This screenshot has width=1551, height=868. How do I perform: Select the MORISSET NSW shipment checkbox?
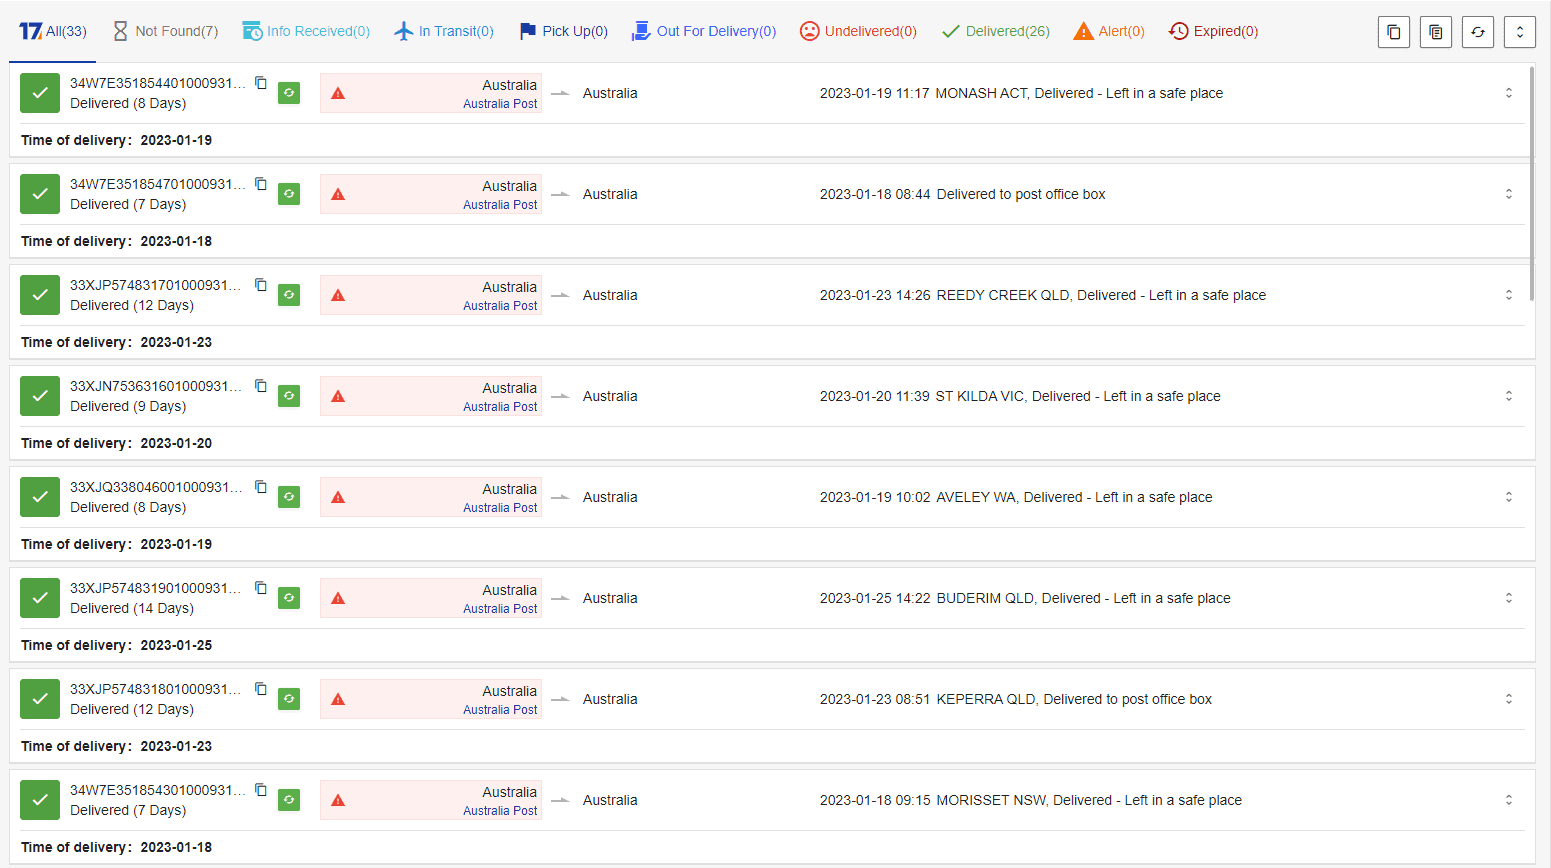click(39, 800)
